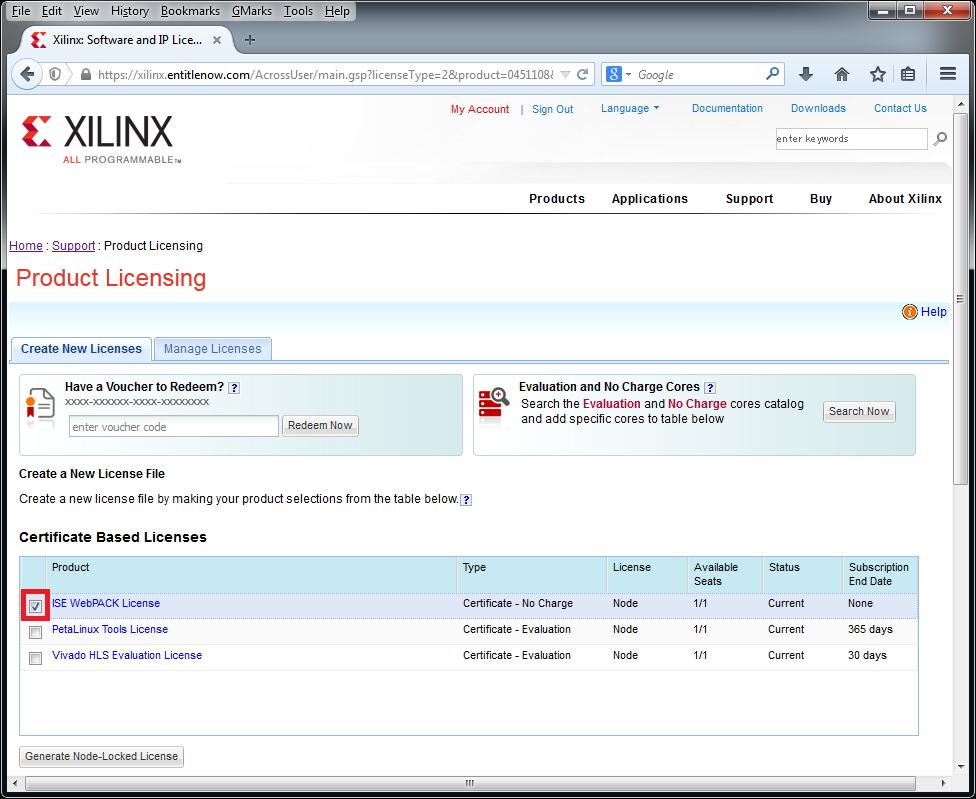Click the site search magnifier icon
Viewport: 976px width, 799px height.
[940, 139]
